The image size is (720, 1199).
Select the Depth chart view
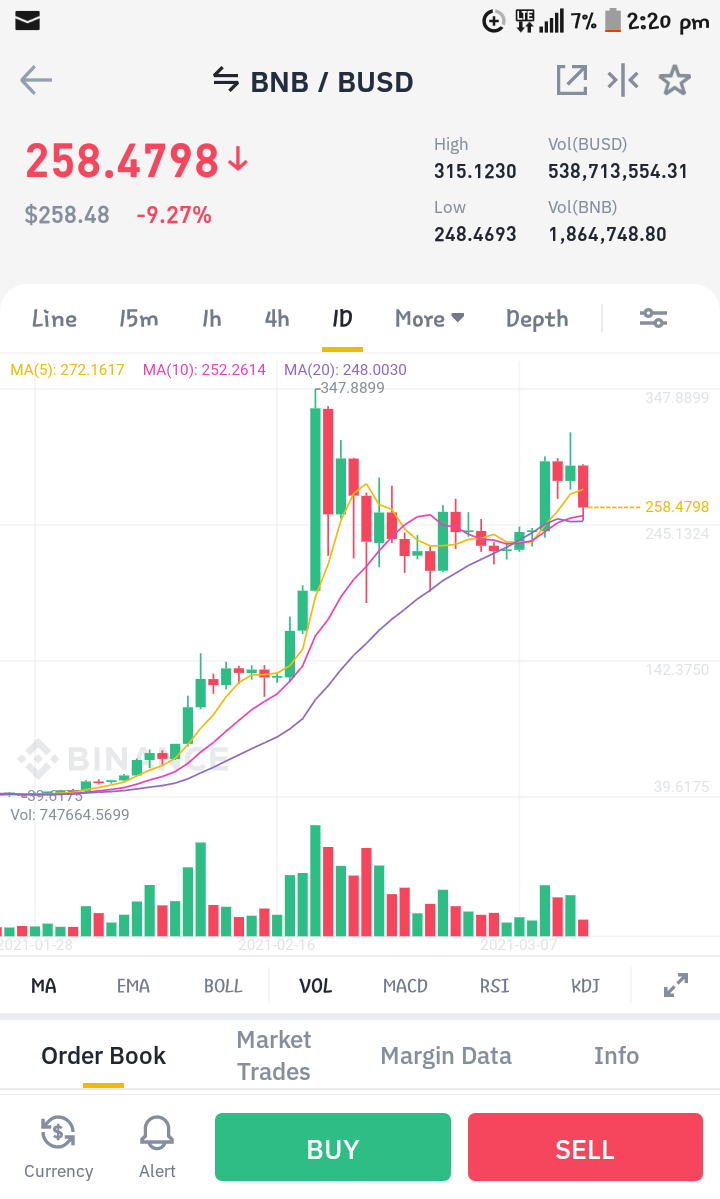point(537,319)
